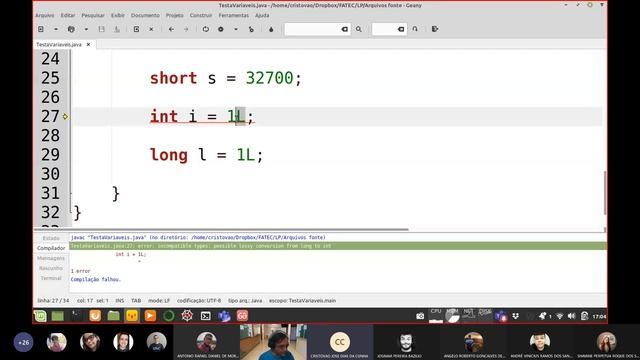Click the error marker on line 27
This screenshot has height=360, width=640.
click(x=65, y=117)
